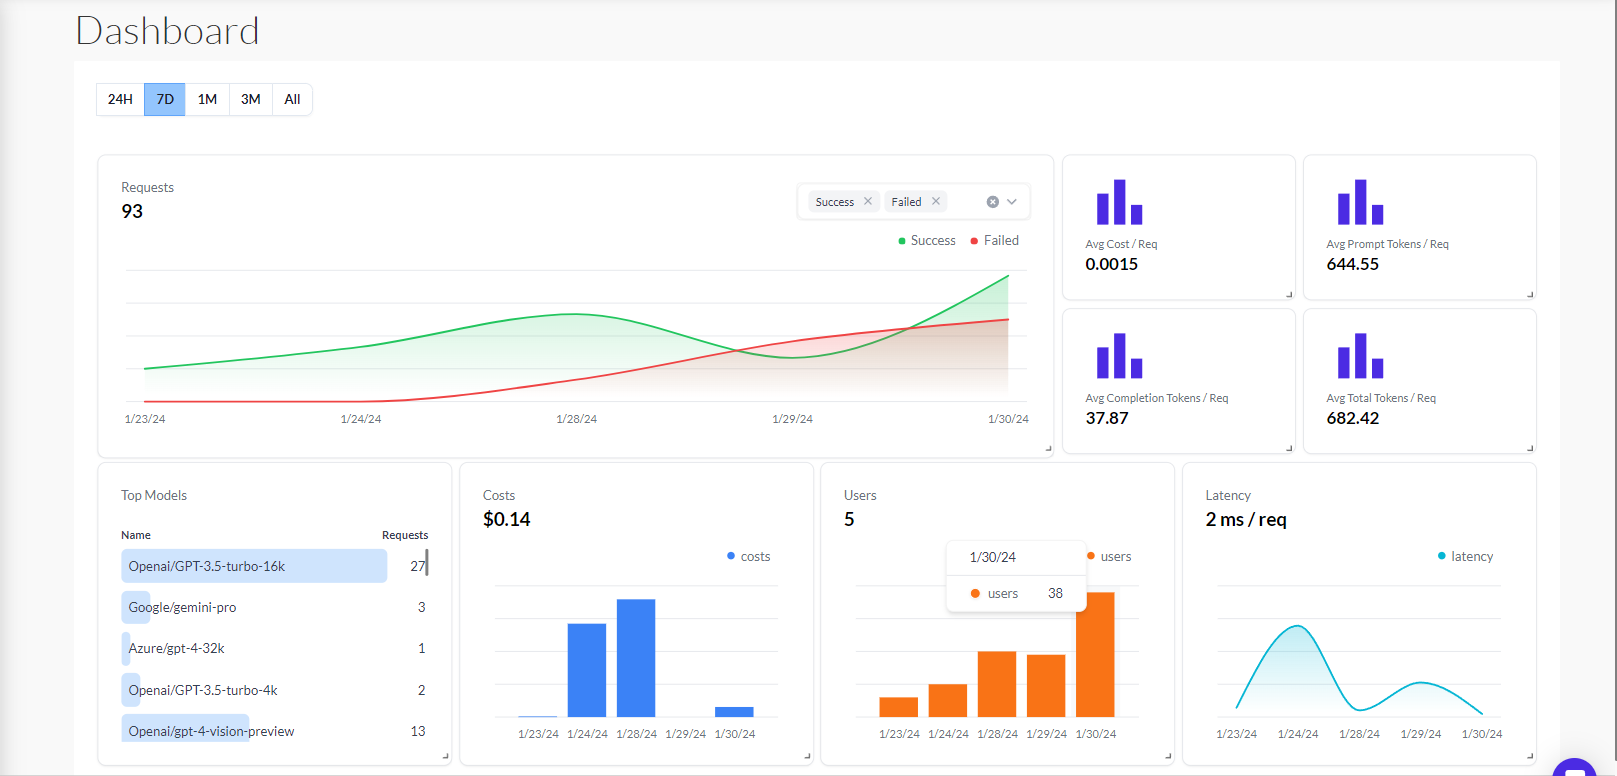Select the Openai/GPT-3.5-turbo-4k model row
This screenshot has height=776, width=1617.
click(274, 690)
